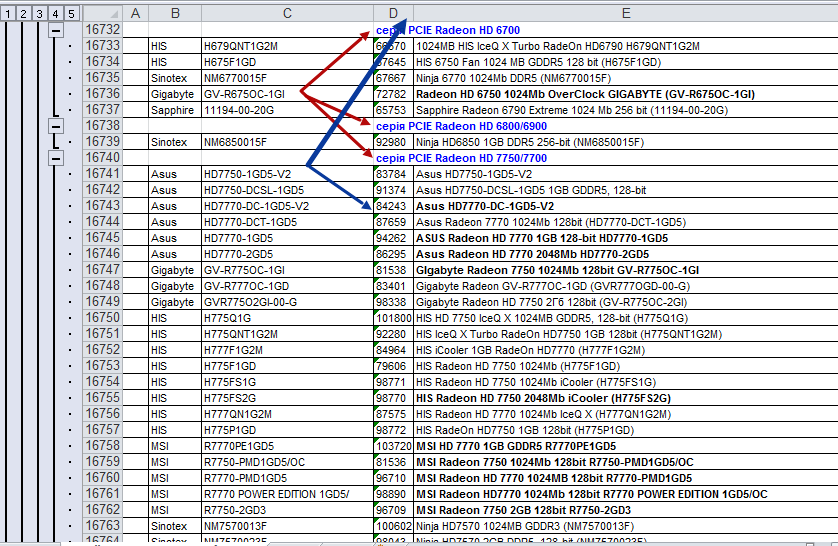Click 'HIS Radeon HD 7750 1024Mb iCooler' cell
The image size is (838, 546).
(626, 383)
